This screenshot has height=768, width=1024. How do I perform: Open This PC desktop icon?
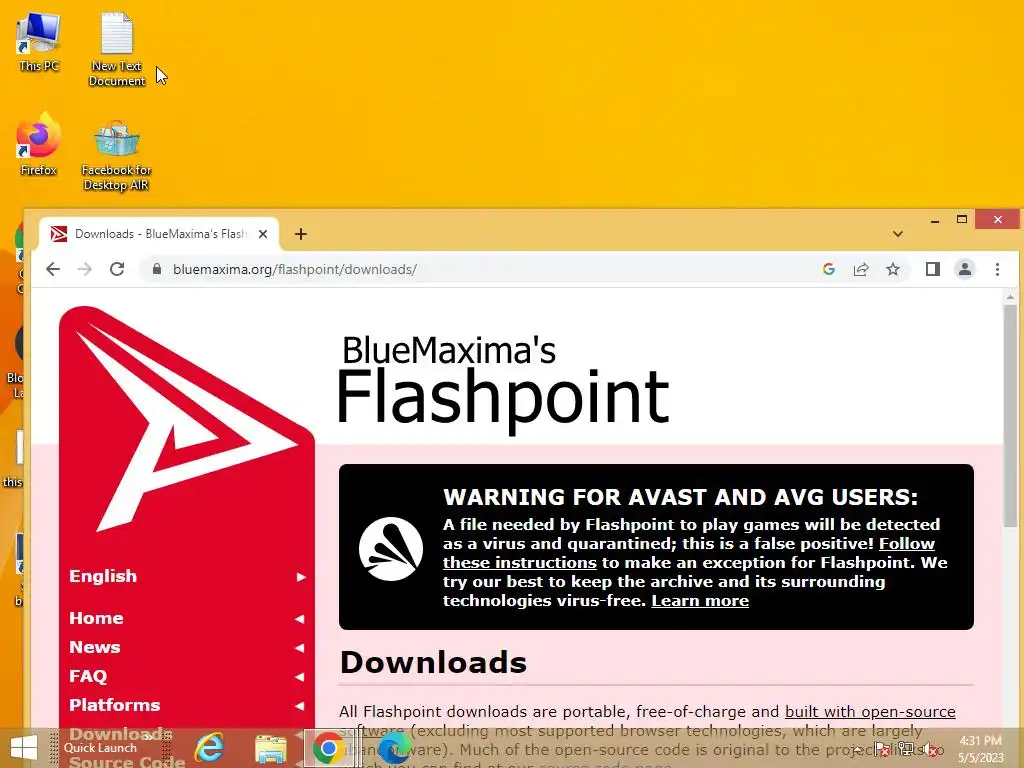pyautogui.click(x=39, y=42)
